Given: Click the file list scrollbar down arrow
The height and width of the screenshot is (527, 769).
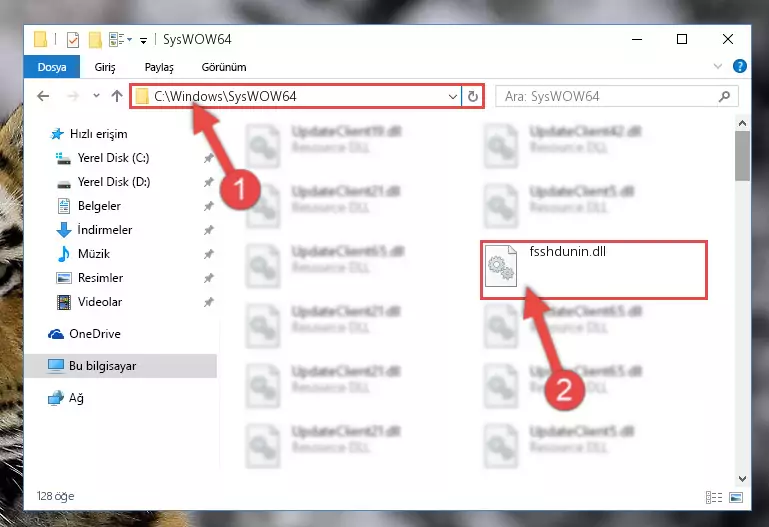Looking at the screenshot, I should pos(743,479).
